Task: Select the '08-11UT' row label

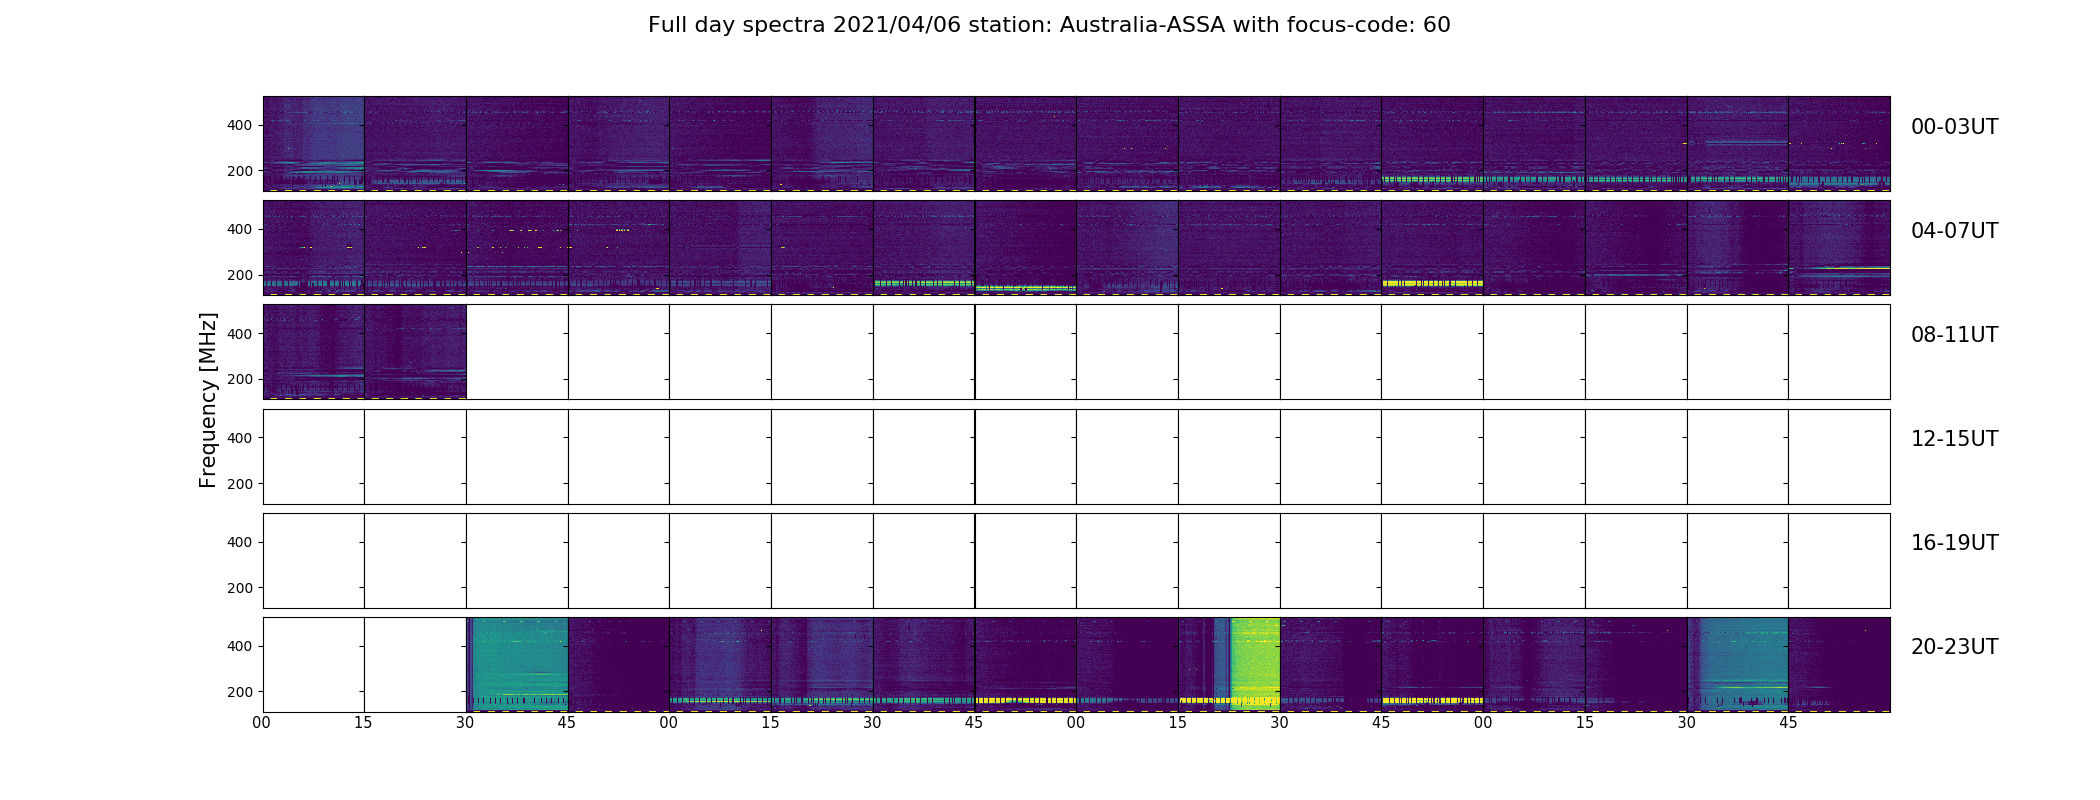Action: click(1954, 335)
